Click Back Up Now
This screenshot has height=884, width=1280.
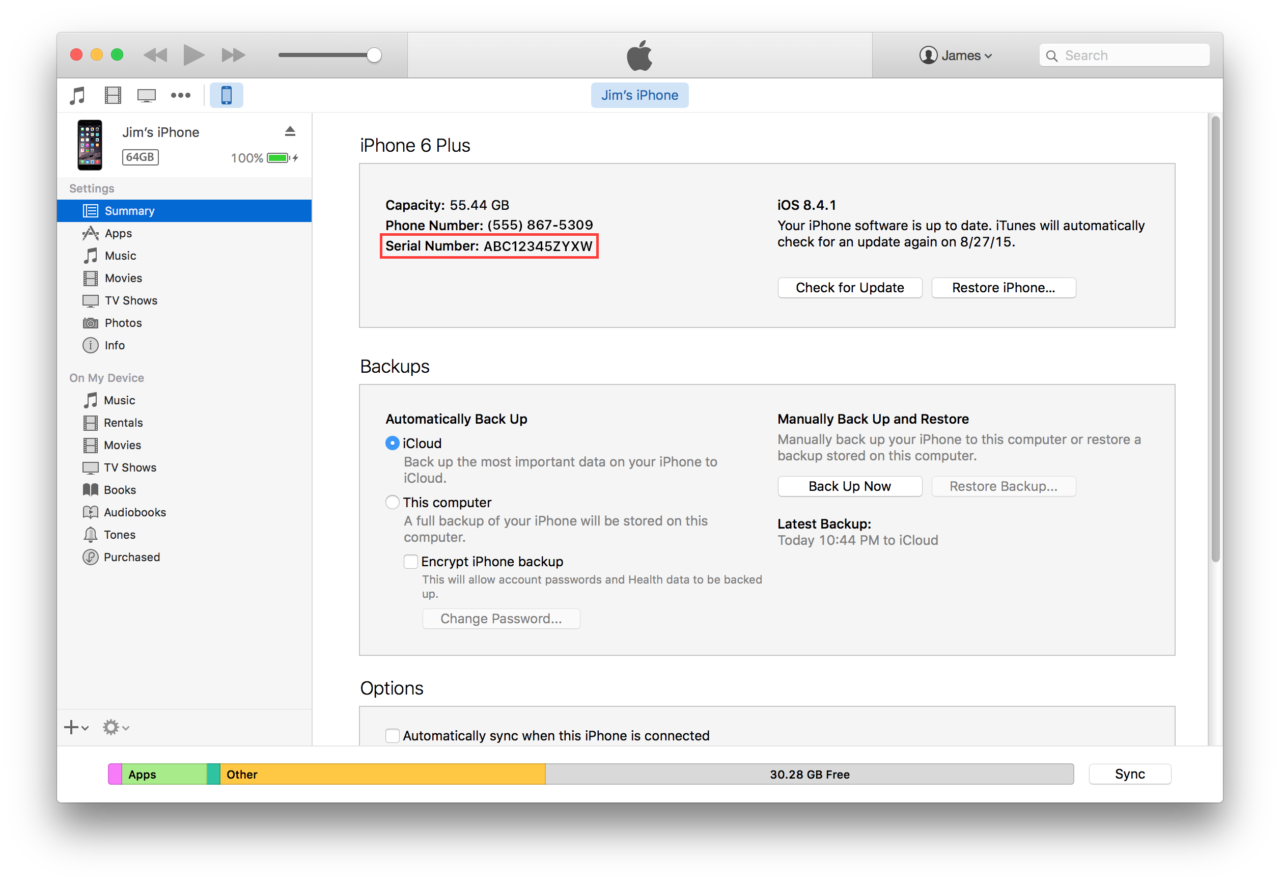(x=849, y=486)
